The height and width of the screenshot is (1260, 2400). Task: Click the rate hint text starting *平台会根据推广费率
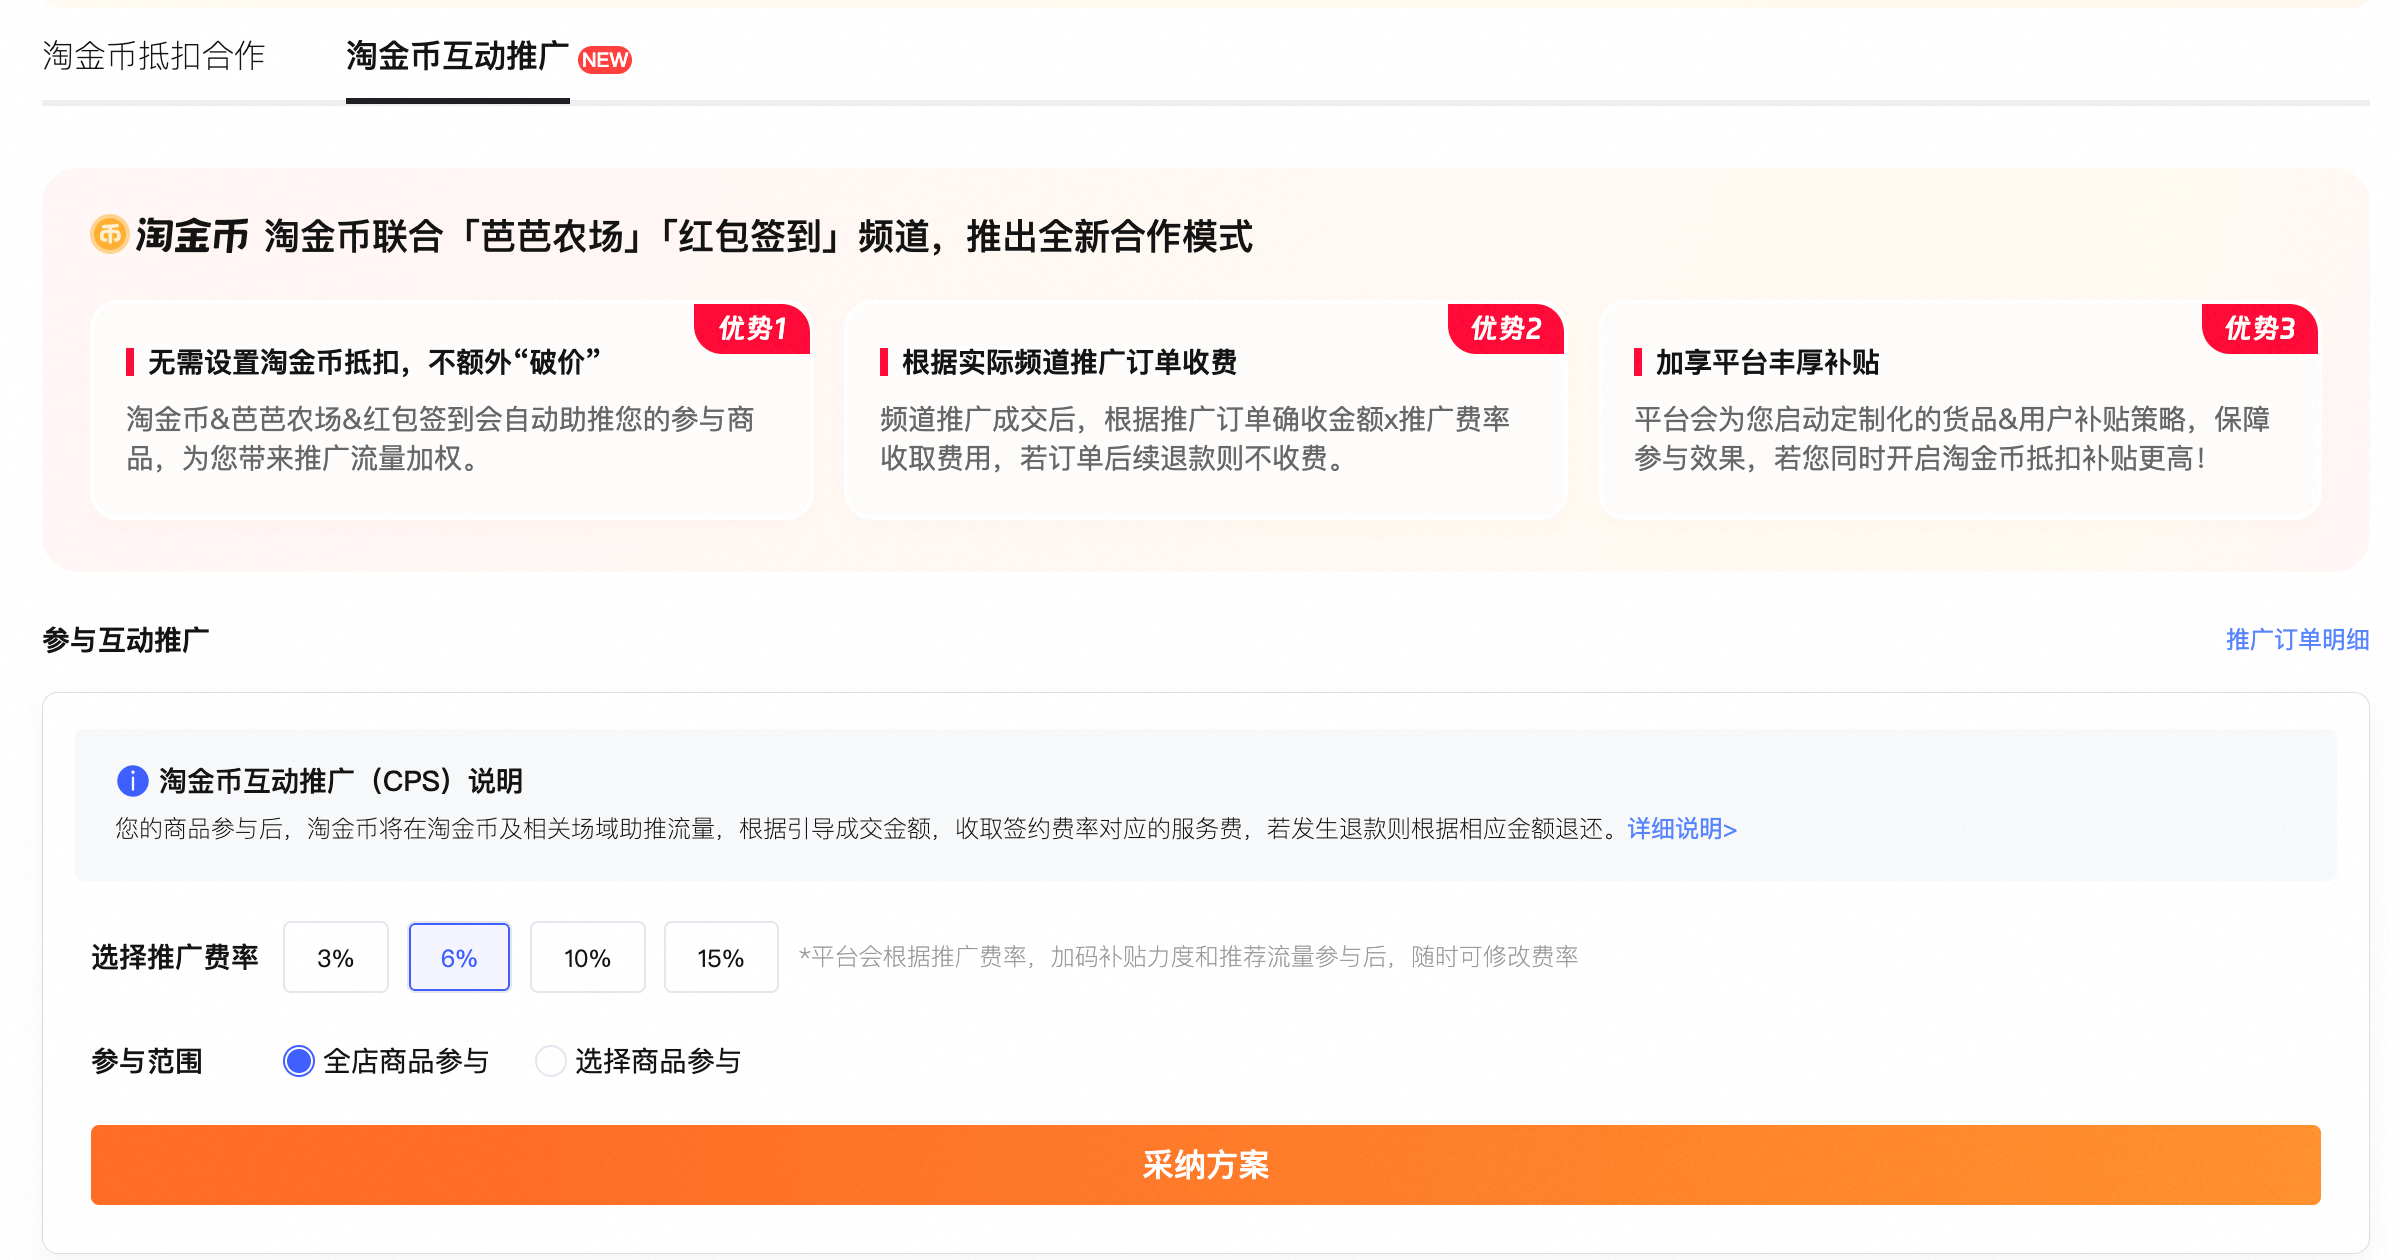tap(1188, 957)
